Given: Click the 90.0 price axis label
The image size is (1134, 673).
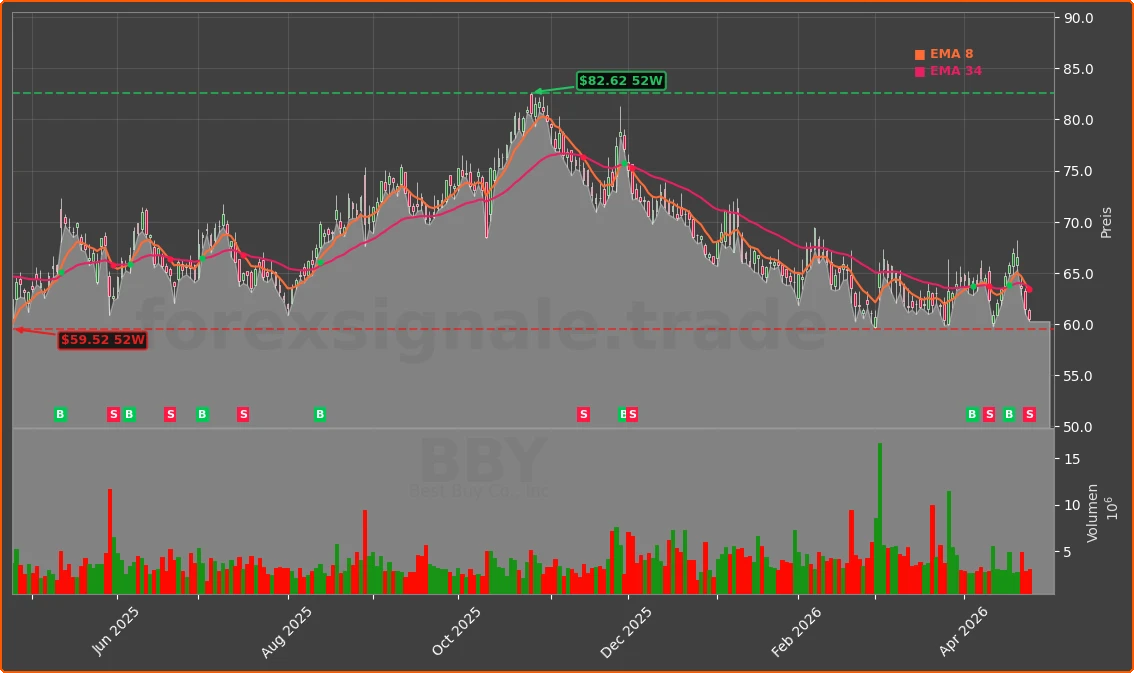Looking at the screenshot, I should pyautogui.click(x=1078, y=18).
